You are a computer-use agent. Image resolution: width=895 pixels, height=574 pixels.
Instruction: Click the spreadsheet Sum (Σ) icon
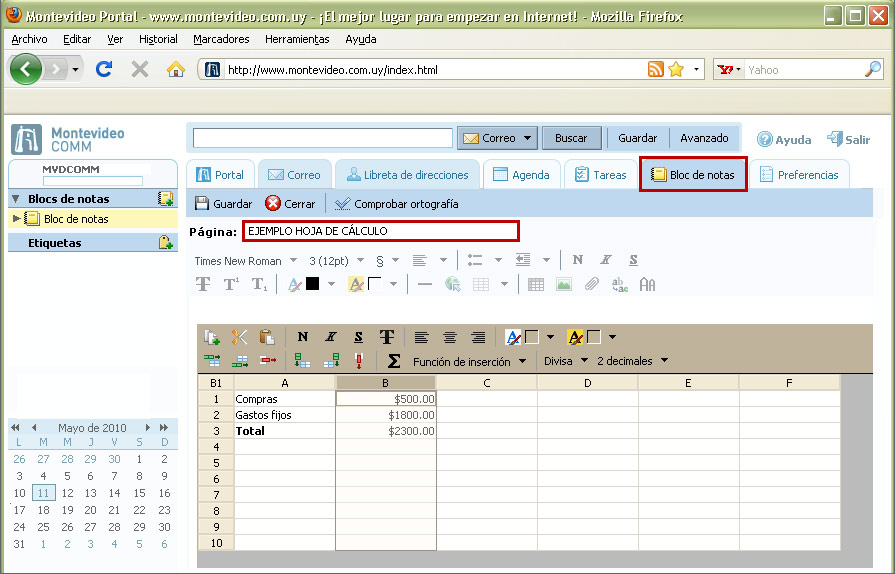pos(394,361)
